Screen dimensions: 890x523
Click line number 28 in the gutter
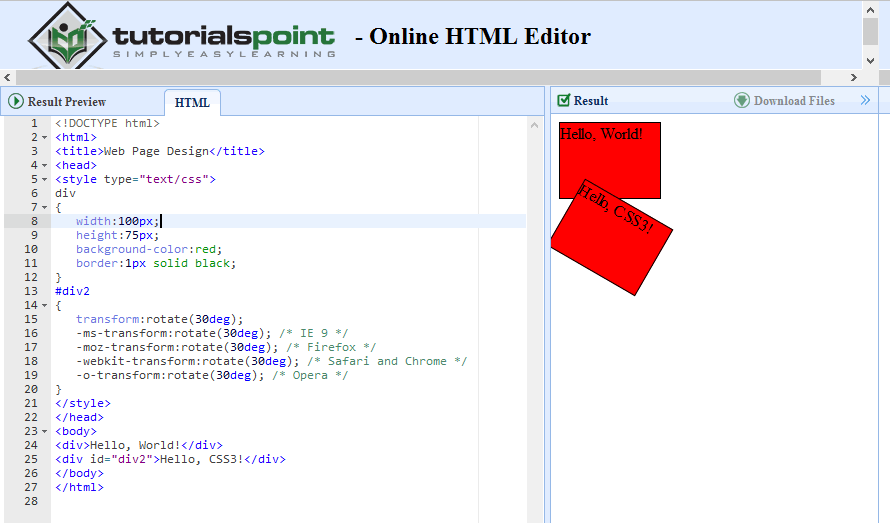31,501
